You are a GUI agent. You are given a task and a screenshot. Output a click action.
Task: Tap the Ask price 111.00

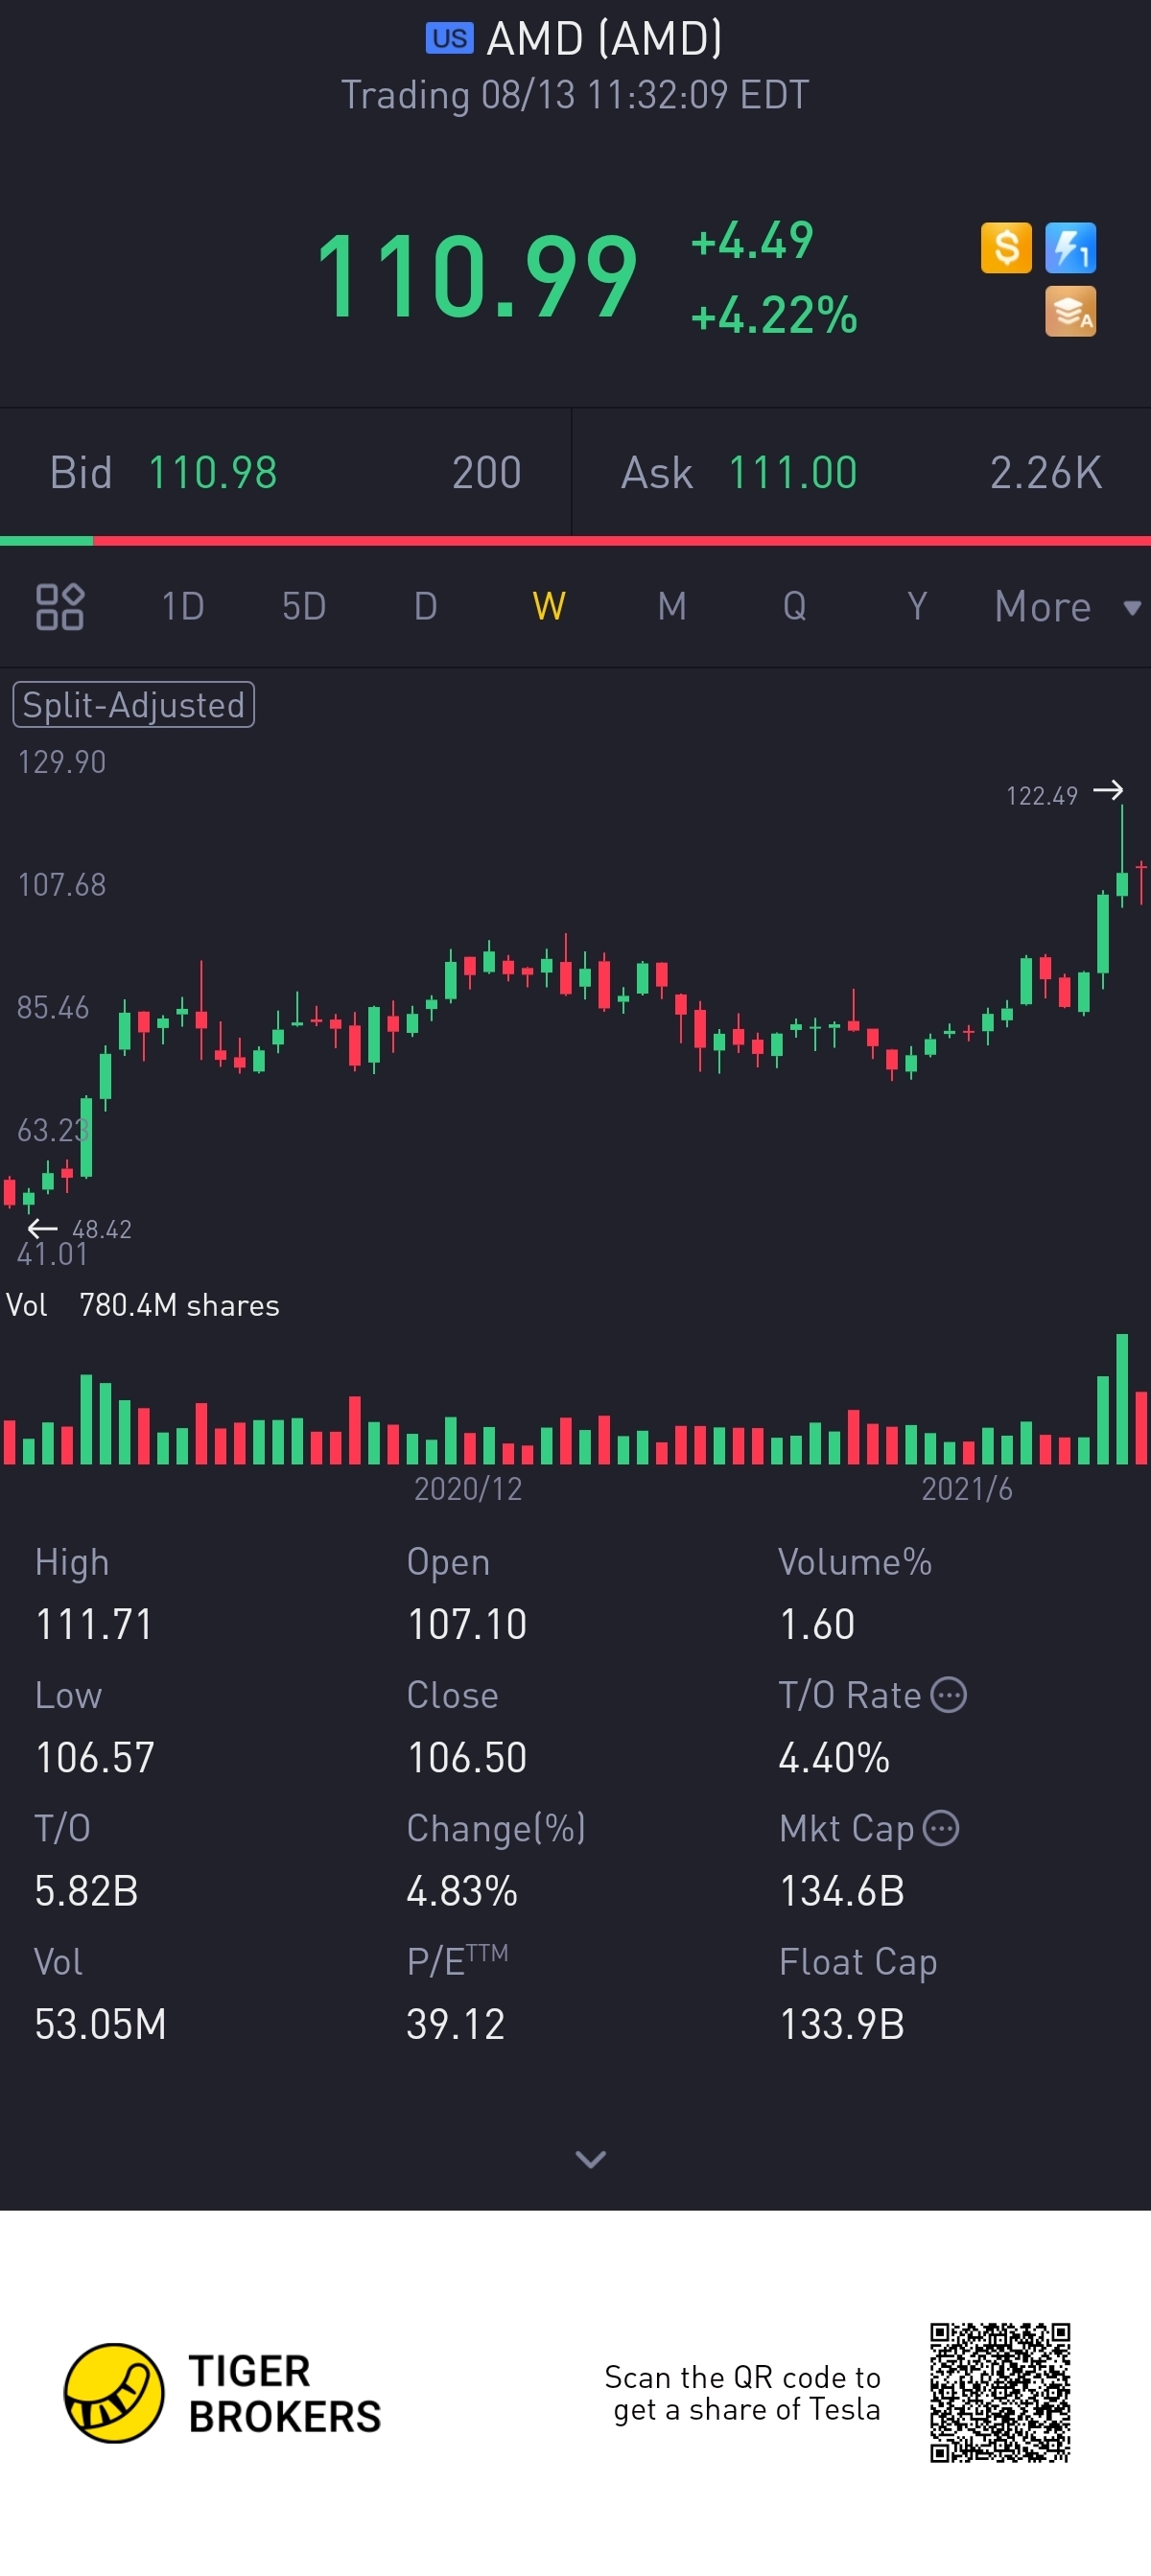pyautogui.click(x=792, y=473)
